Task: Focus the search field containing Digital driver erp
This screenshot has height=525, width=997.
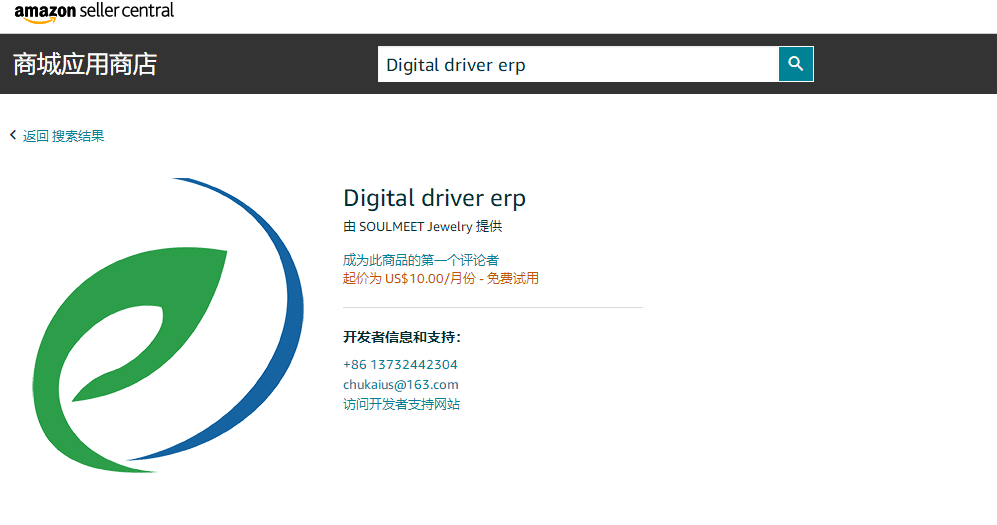Action: pos(578,64)
